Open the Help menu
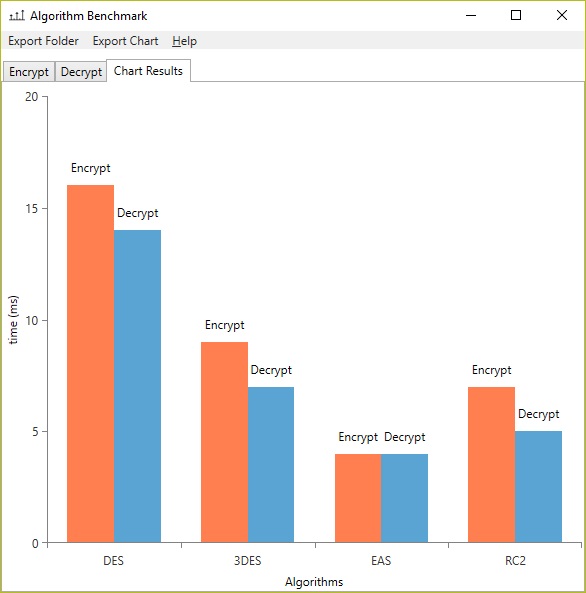Image resolution: width=586 pixels, height=593 pixels. 184,41
